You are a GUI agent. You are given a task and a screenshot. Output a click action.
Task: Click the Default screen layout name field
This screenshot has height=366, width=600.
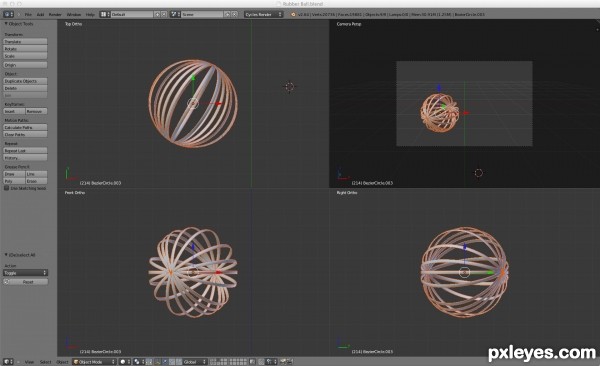pyautogui.click(x=132, y=15)
